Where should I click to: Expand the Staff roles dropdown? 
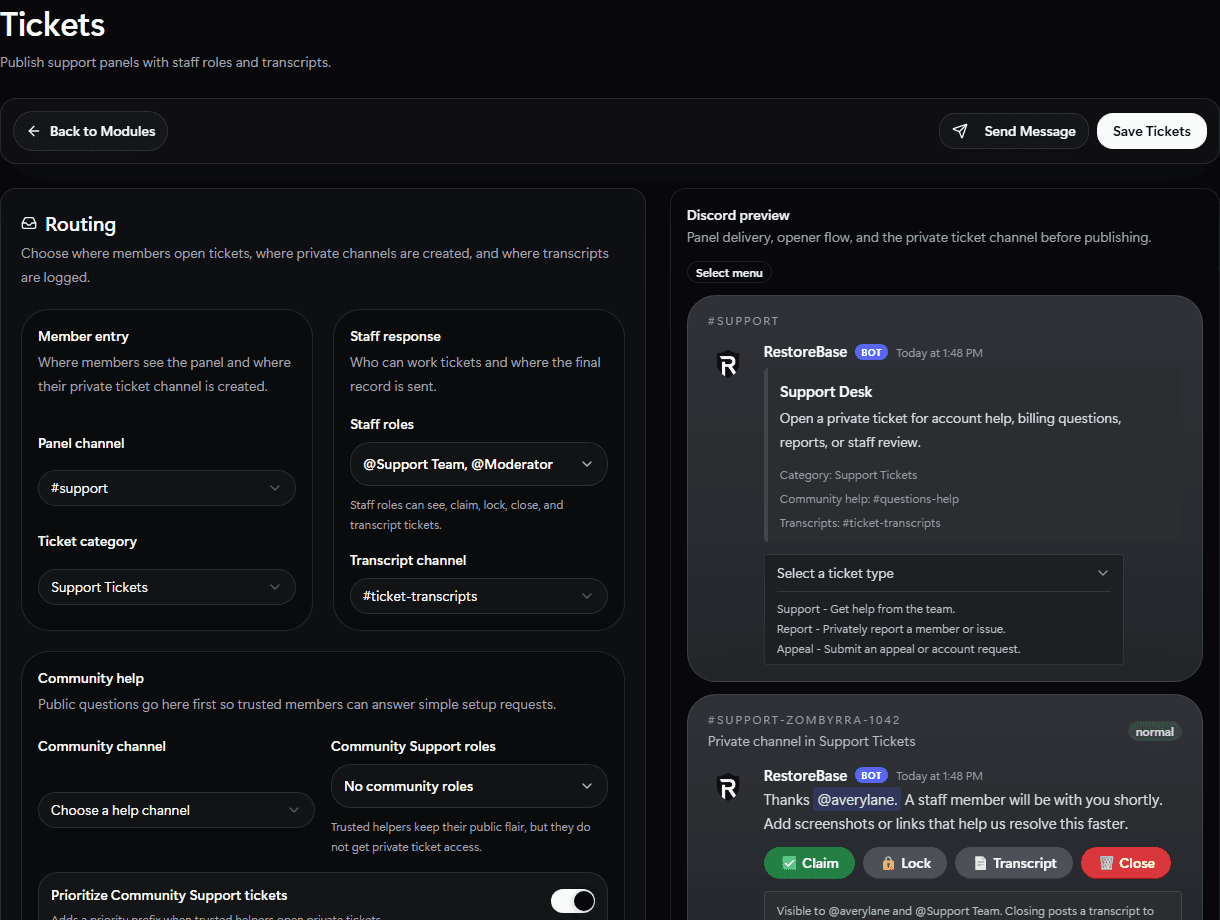pos(479,464)
